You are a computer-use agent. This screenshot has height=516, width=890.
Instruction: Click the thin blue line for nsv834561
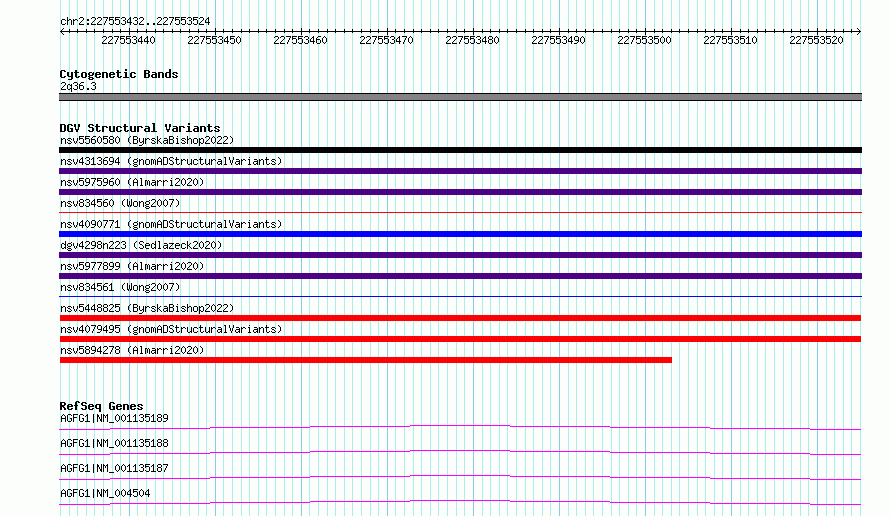click(460, 296)
